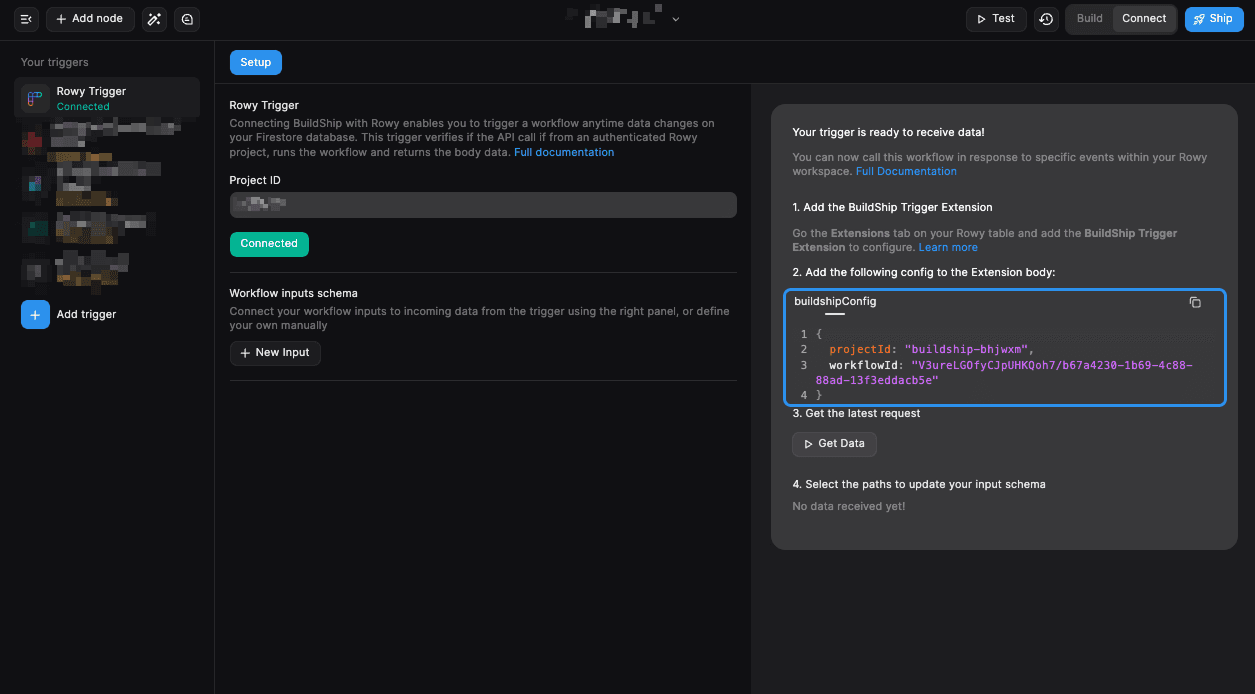Click the Get Data button
Screen dimensions: 1255x694
coord(835,444)
